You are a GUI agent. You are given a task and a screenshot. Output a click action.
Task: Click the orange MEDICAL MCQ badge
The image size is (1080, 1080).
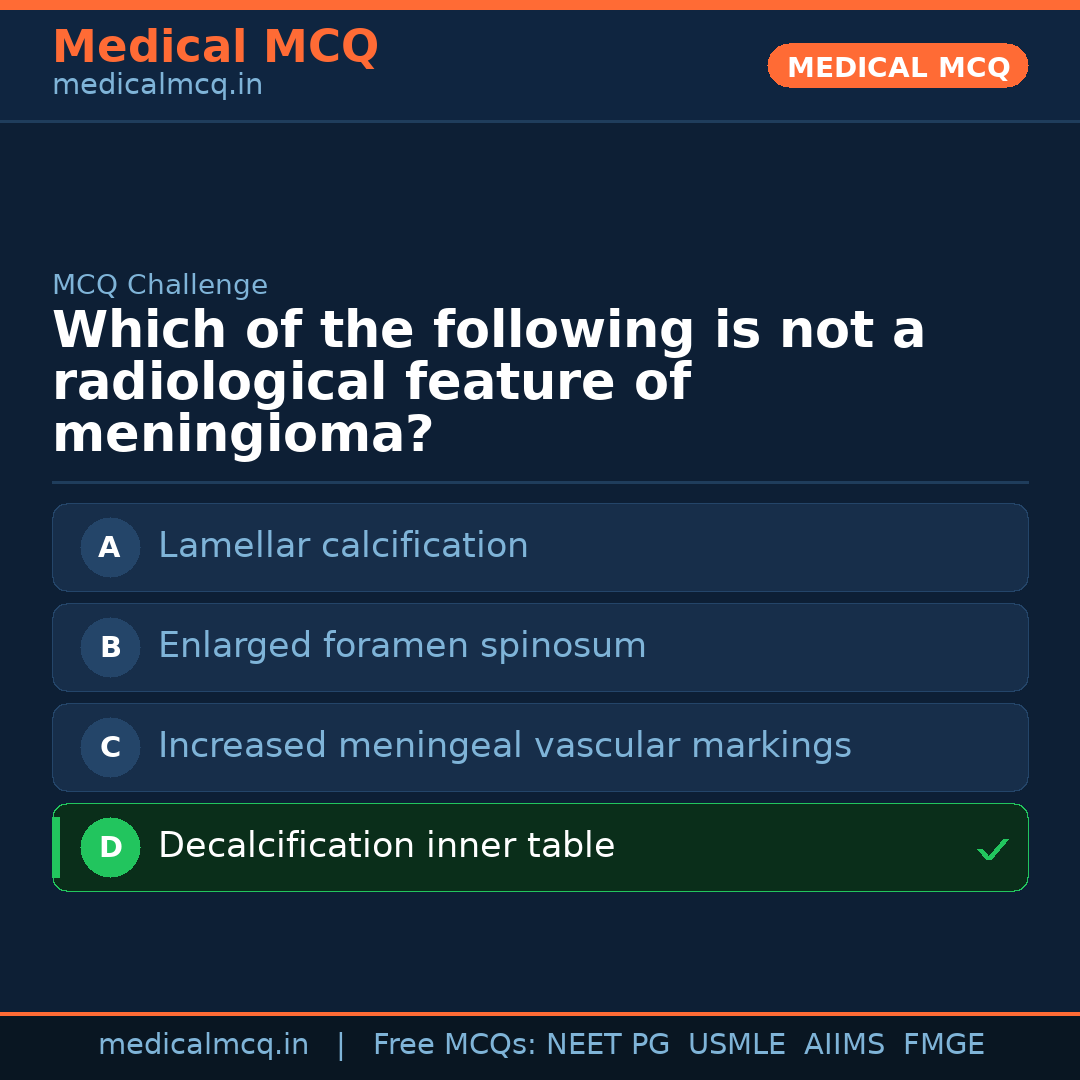(x=897, y=66)
